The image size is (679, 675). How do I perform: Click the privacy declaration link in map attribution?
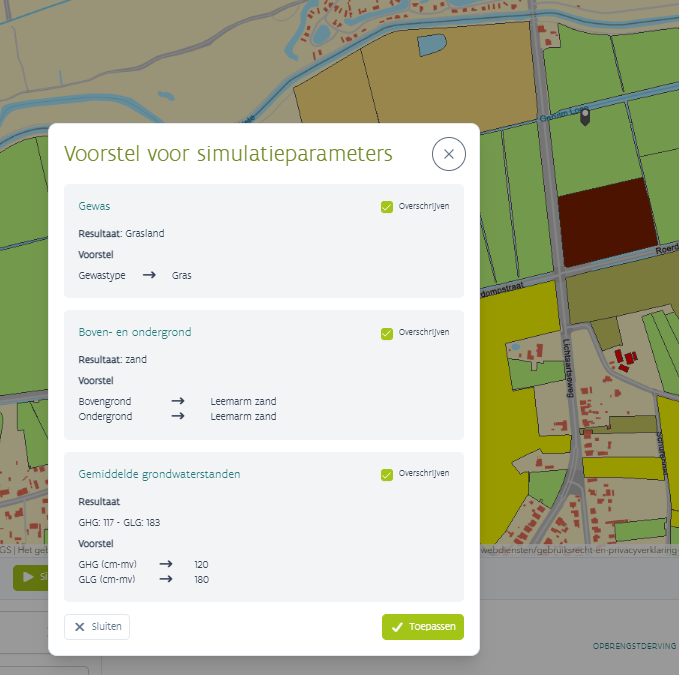(x=579, y=550)
